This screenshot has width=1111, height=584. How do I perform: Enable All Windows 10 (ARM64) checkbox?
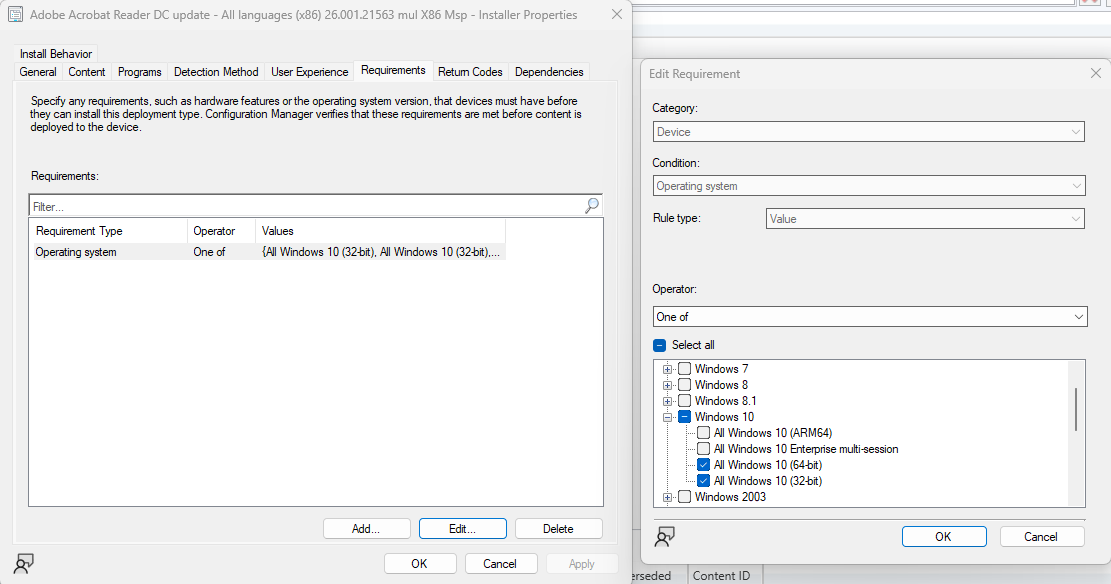(x=704, y=432)
